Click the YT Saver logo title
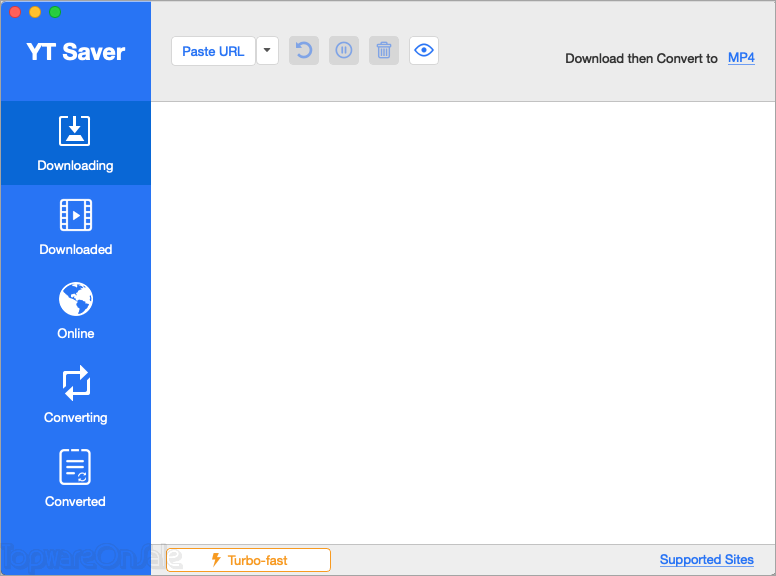The image size is (776, 576). coord(75,52)
